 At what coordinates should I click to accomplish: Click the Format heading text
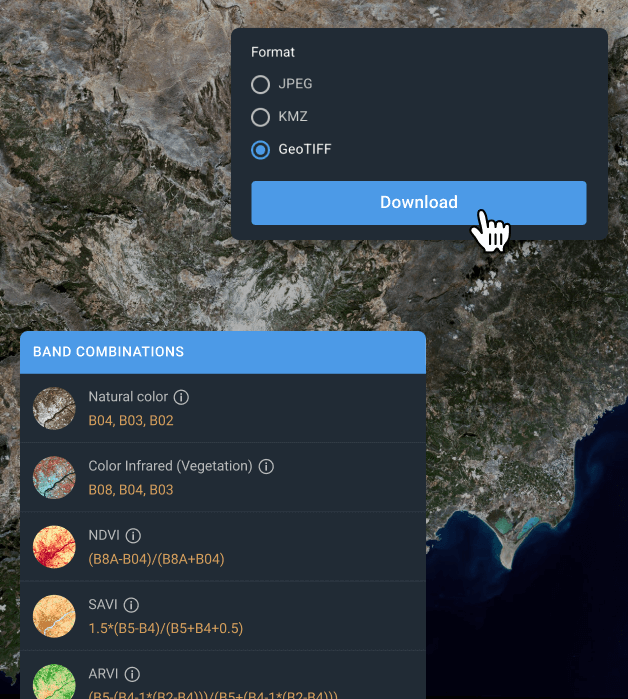point(273,52)
